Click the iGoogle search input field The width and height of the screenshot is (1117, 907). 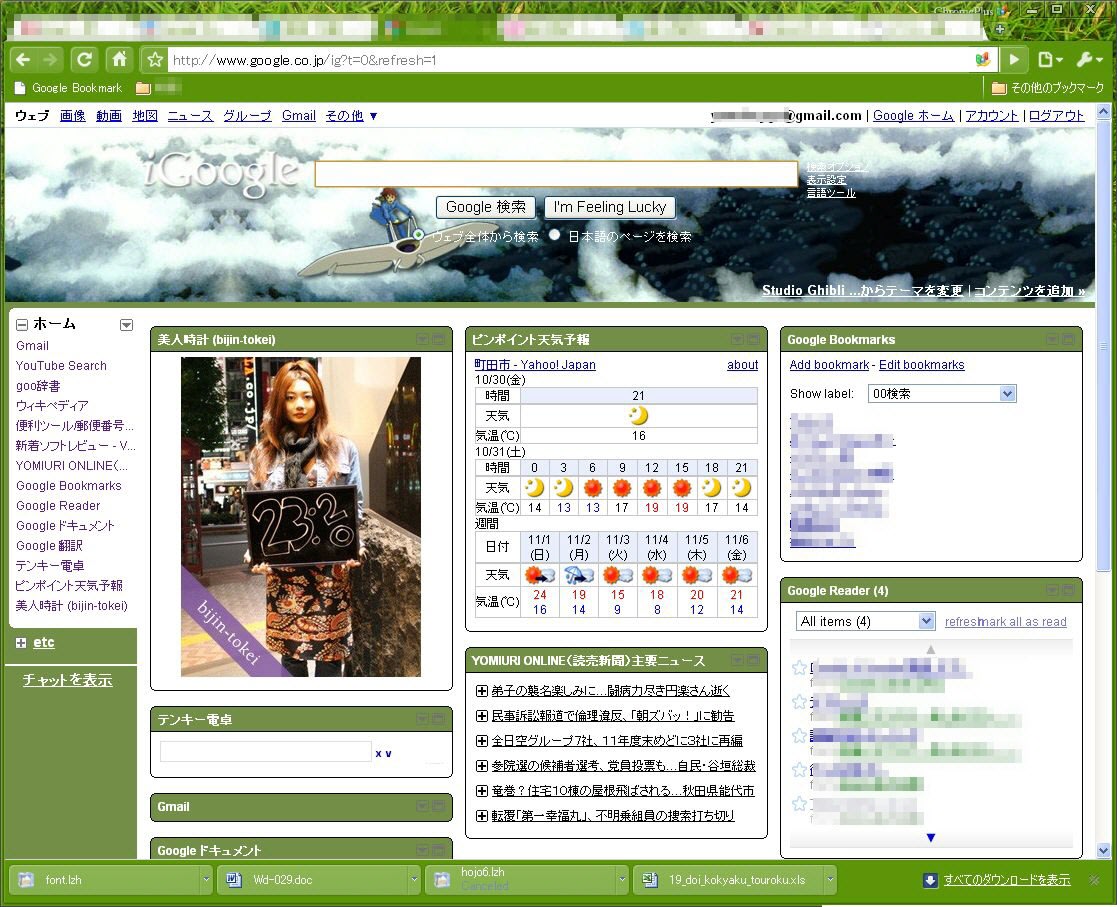coord(556,174)
